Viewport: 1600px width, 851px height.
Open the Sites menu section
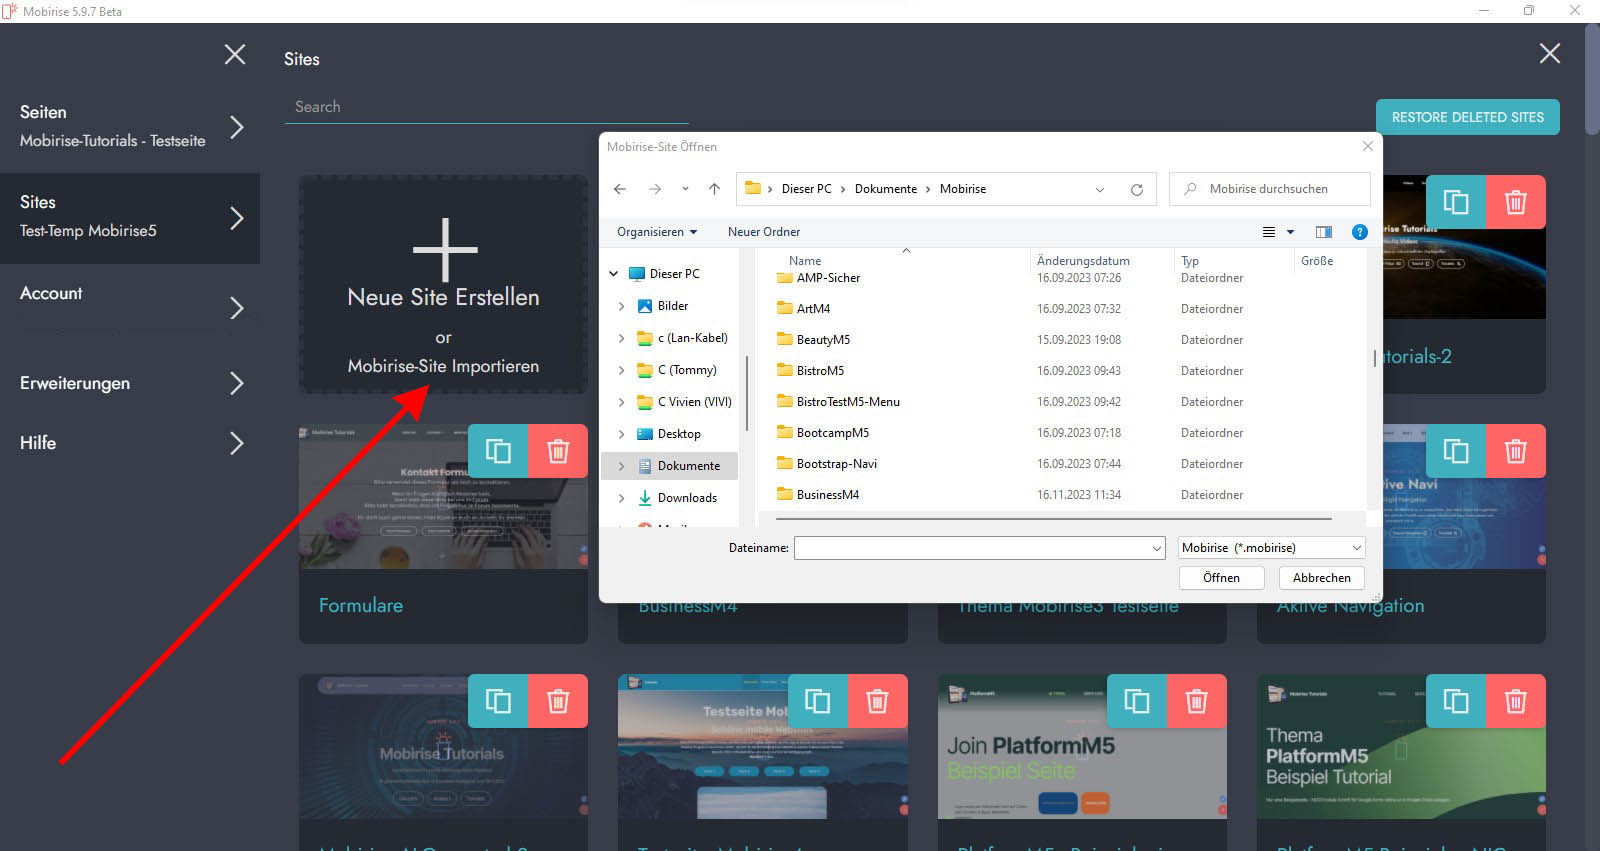[130, 217]
